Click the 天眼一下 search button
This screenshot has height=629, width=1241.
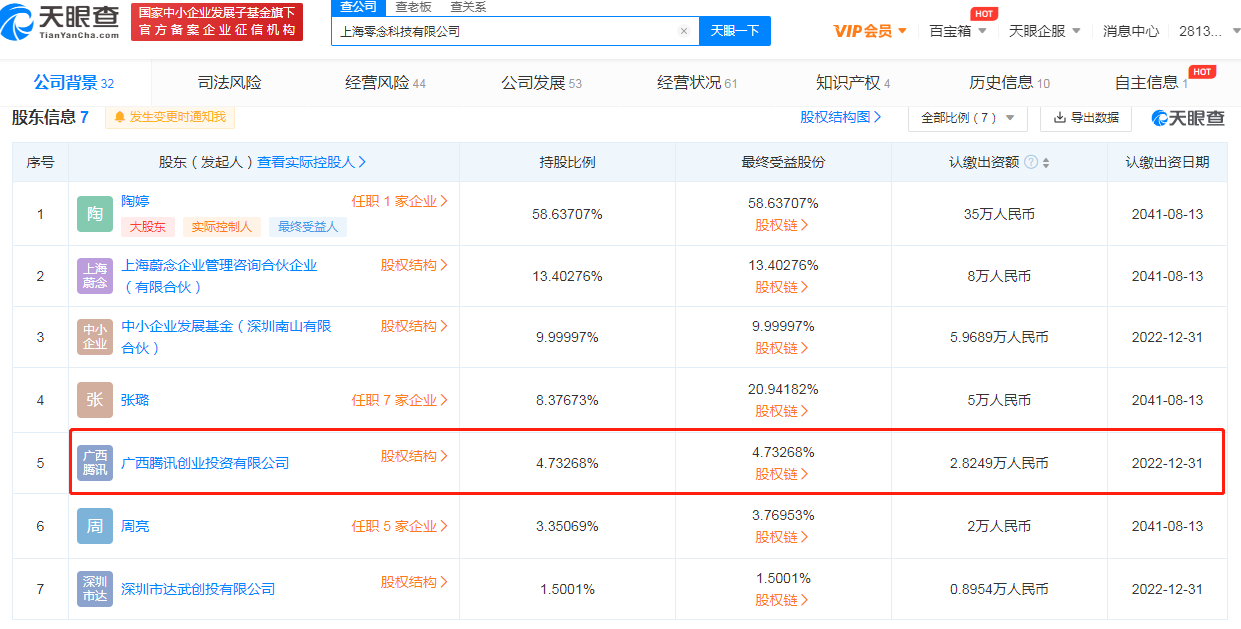click(734, 31)
